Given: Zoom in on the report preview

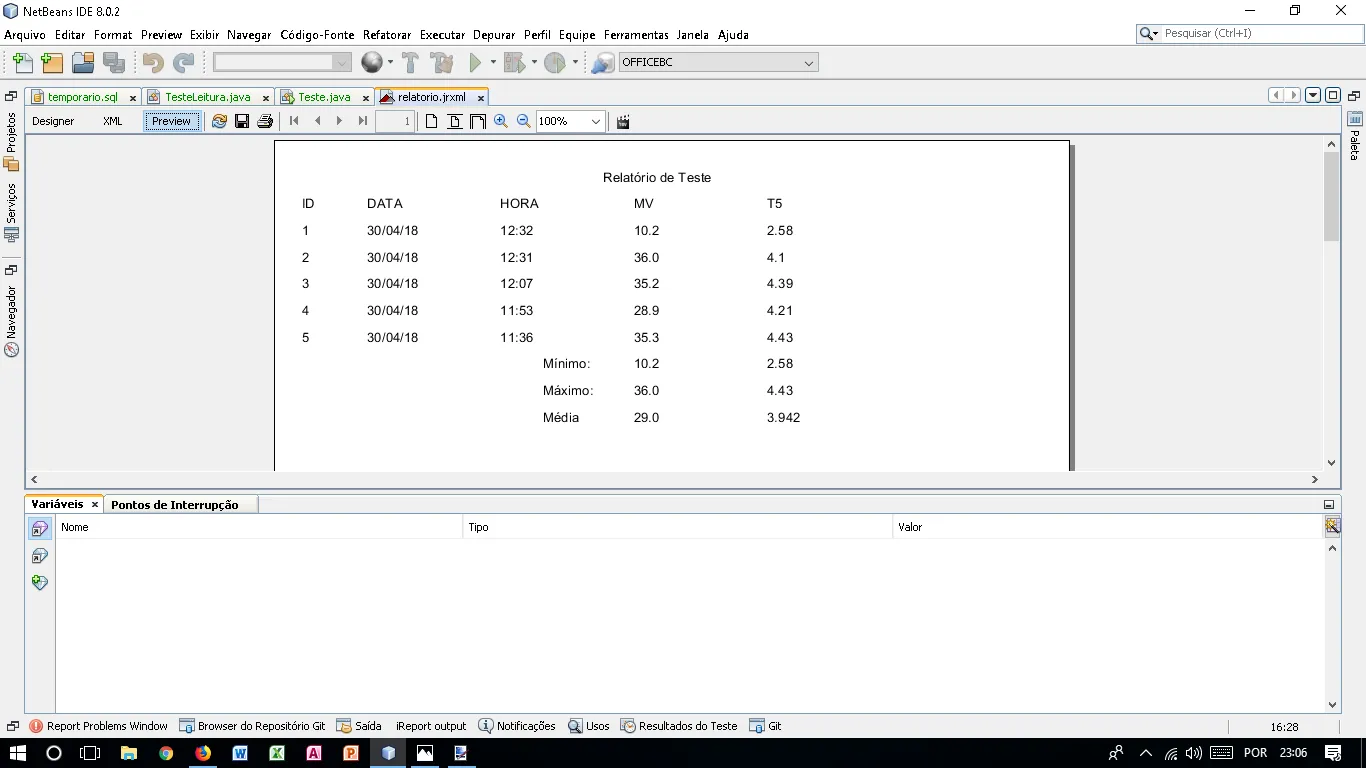Looking at the screenshot, I should click(x=501, y=121).
